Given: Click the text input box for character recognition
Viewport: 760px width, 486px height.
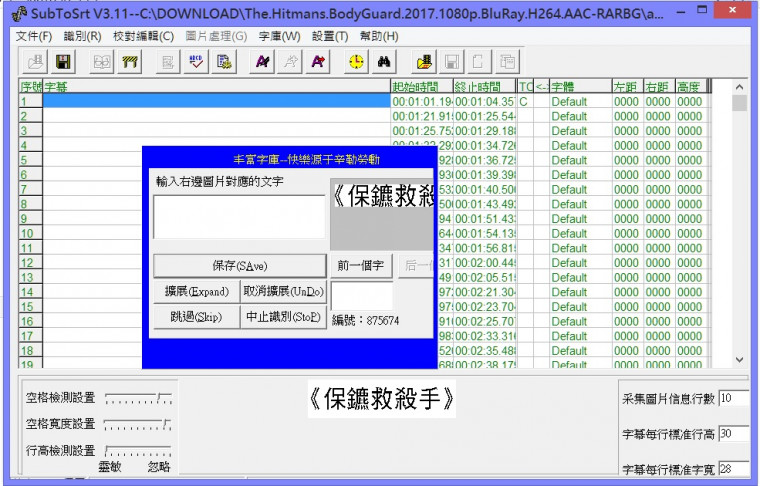Looking at the screenshot, I should [239, 217].
